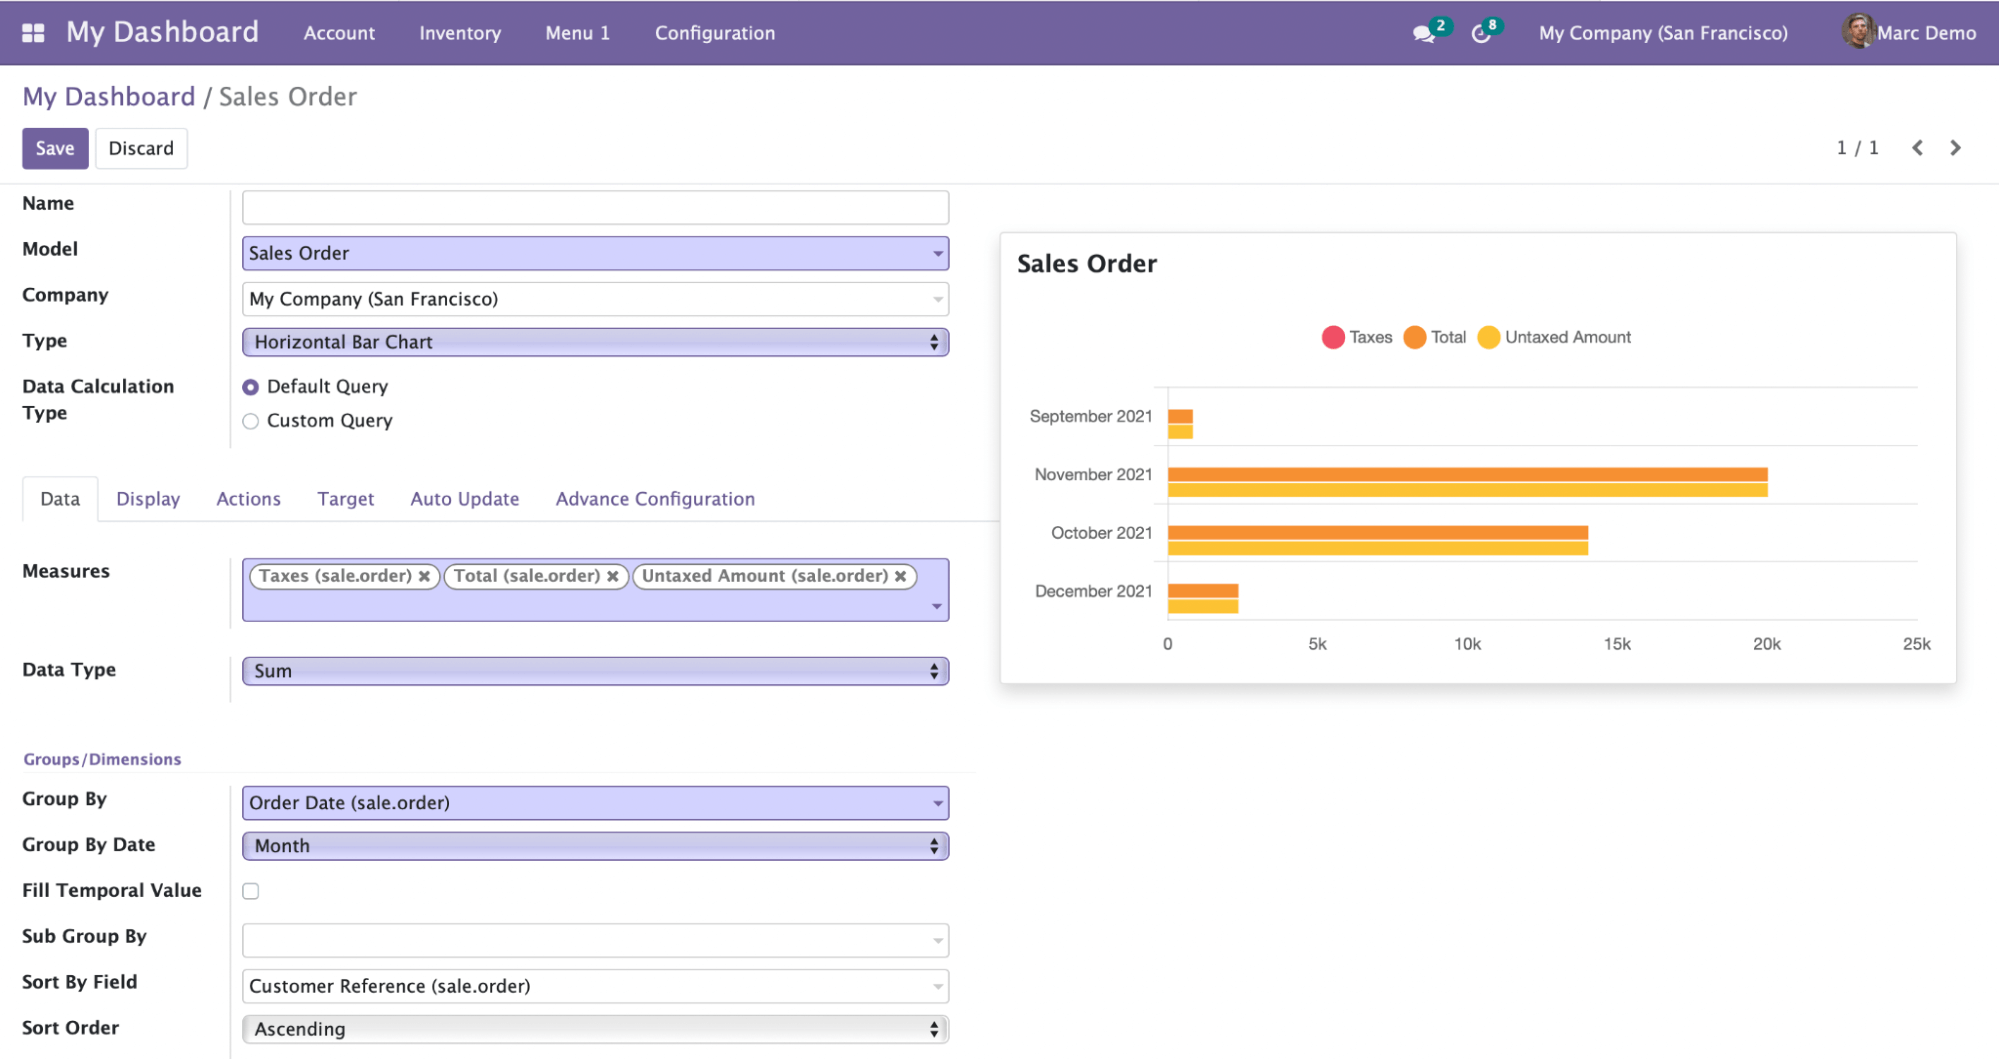Select Default Query radio option

251,387
